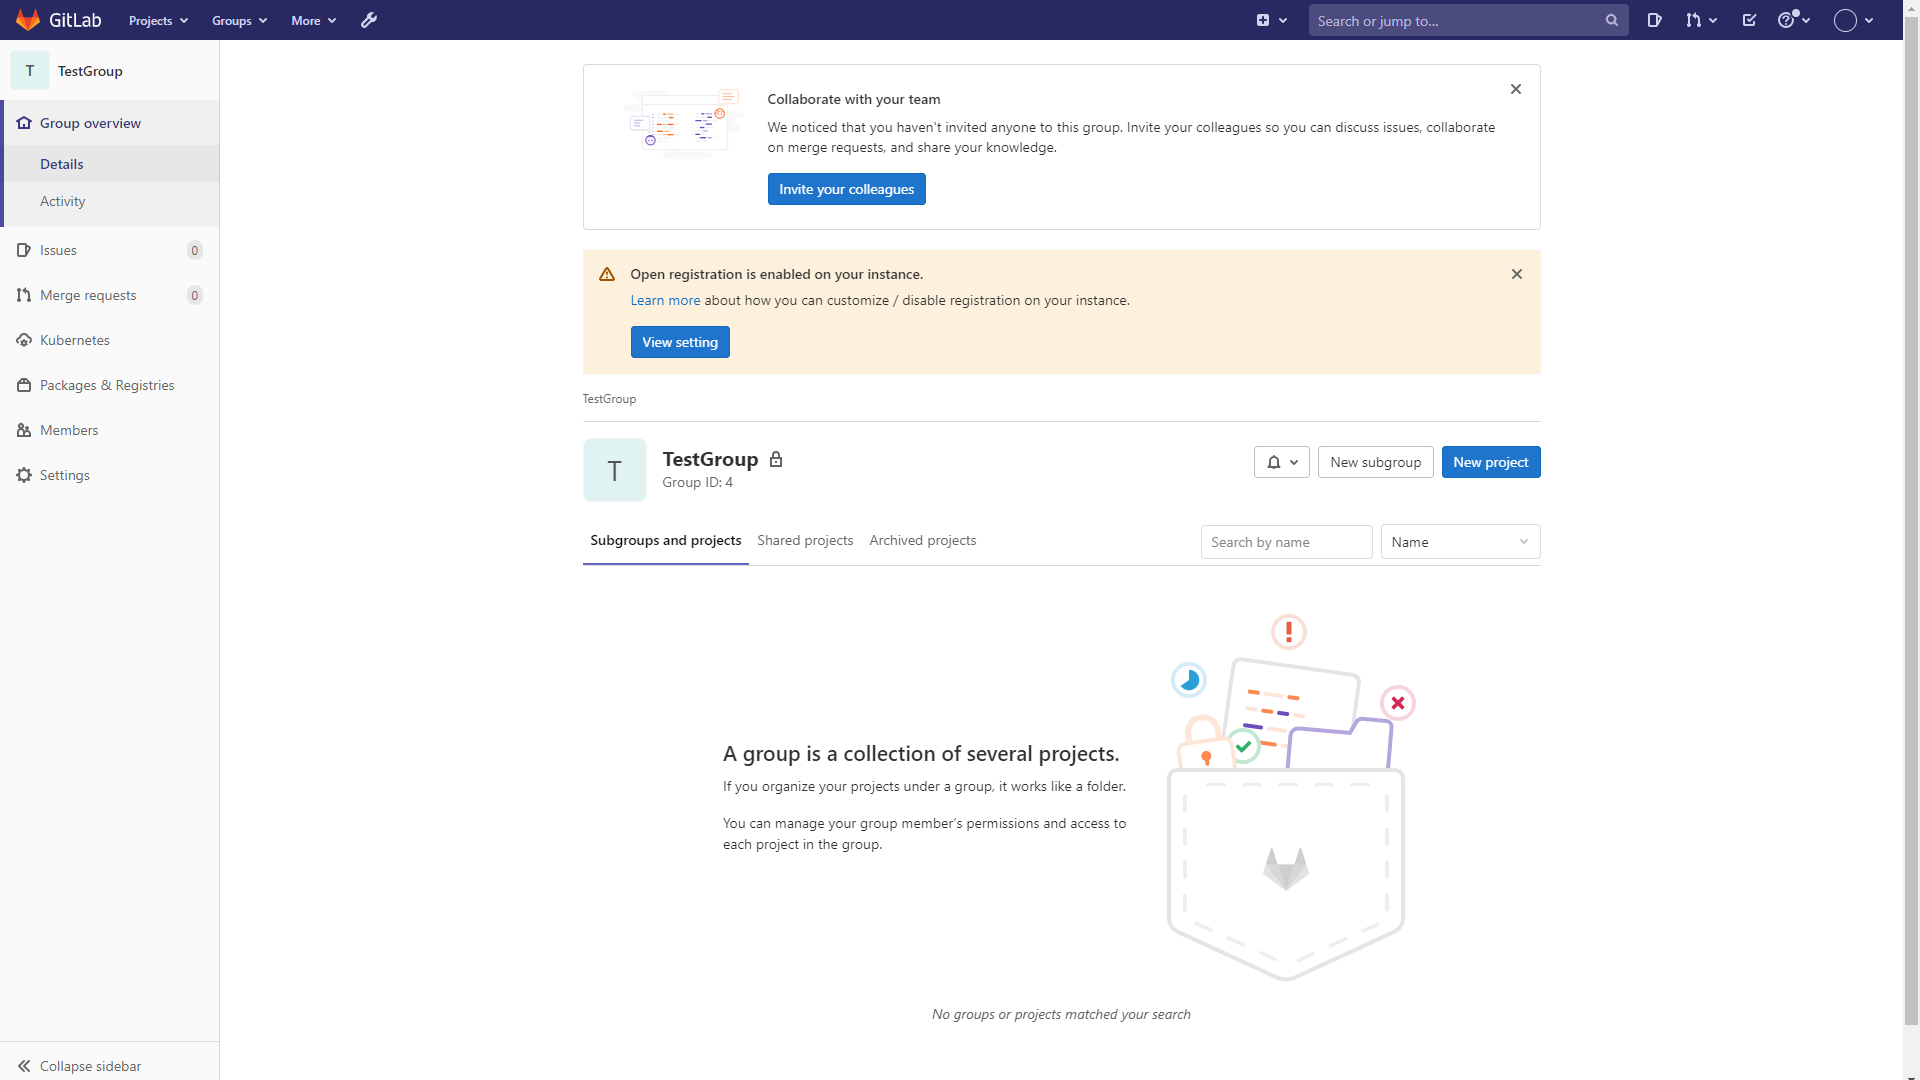
Task: Follow the Learn more link
Action: point(665,300)
